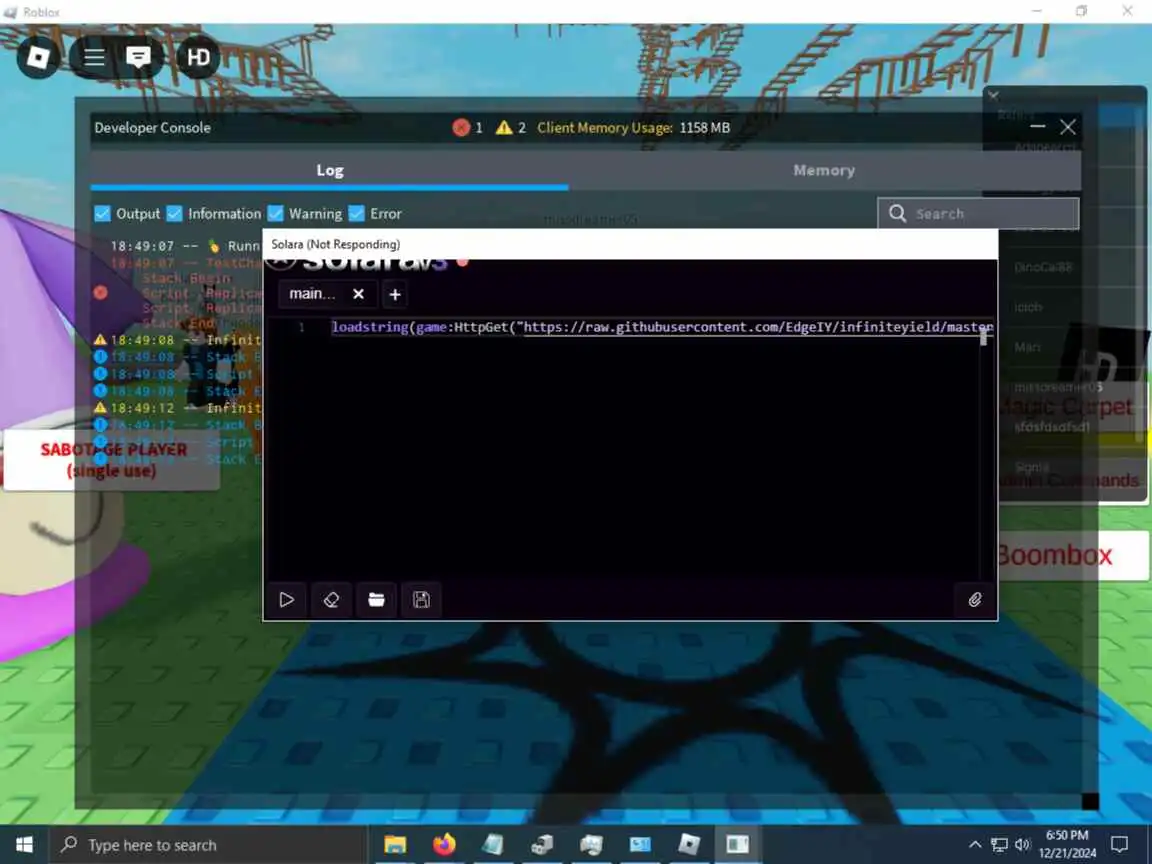Open the Windows Start menu
Viewport: 1152px width, 864px height.
(24, 845)
